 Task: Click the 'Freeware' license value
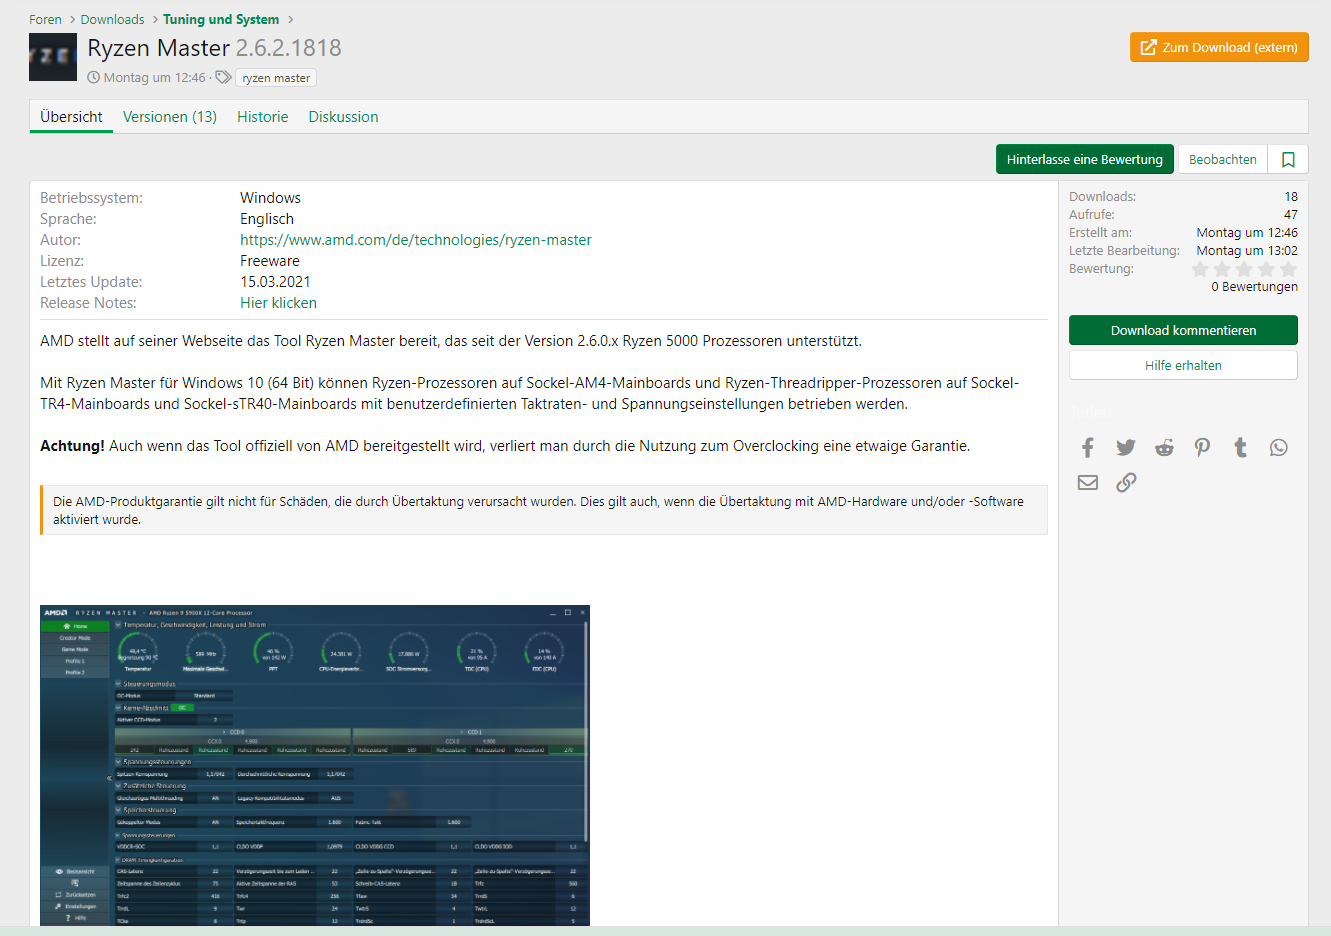click(x=270, y=261)
